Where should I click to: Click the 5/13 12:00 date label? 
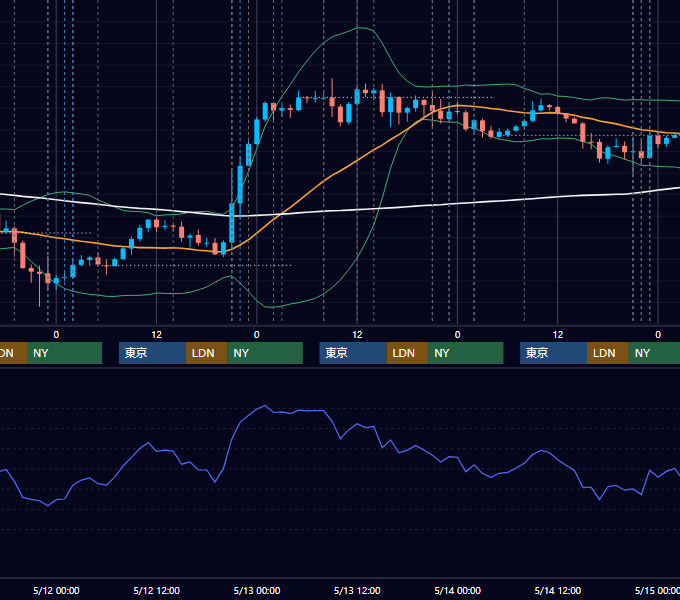(x=357, y=590)
